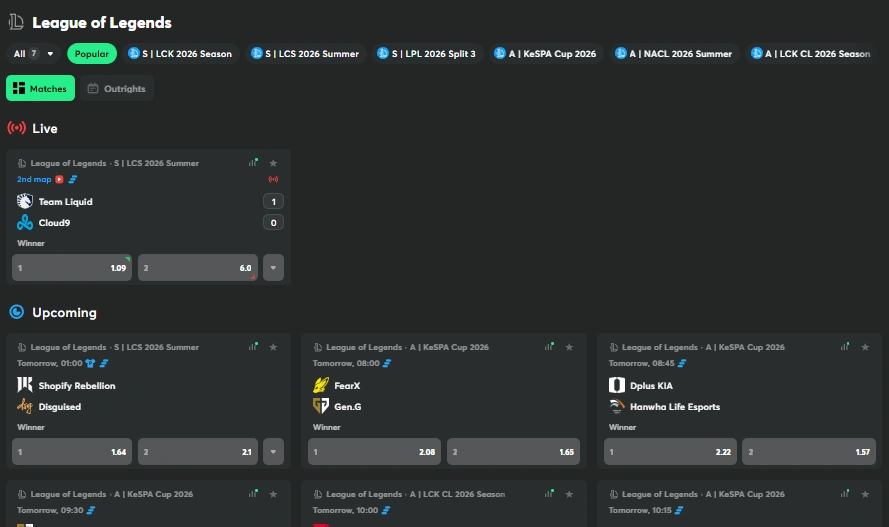Bet on Shopify Rebellion at 1.64

(72, 452)
